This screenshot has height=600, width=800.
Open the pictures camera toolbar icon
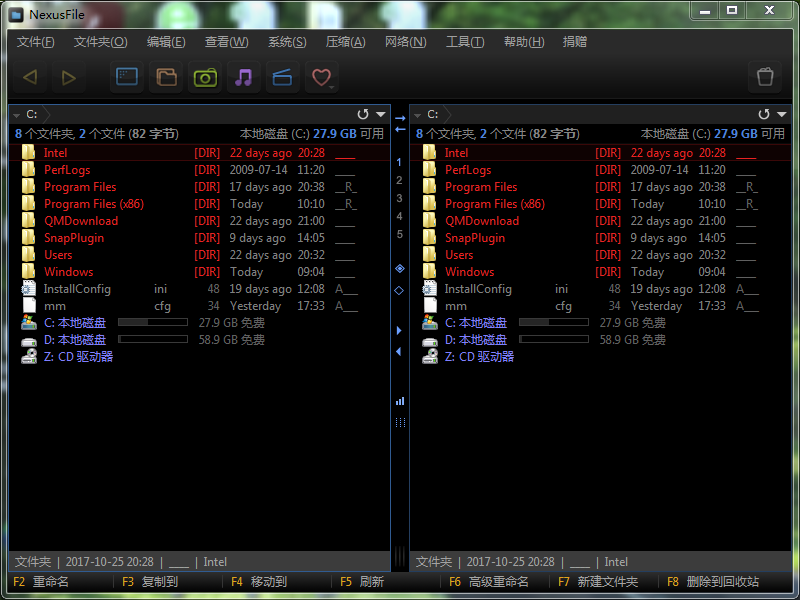[x=205, y=78]
